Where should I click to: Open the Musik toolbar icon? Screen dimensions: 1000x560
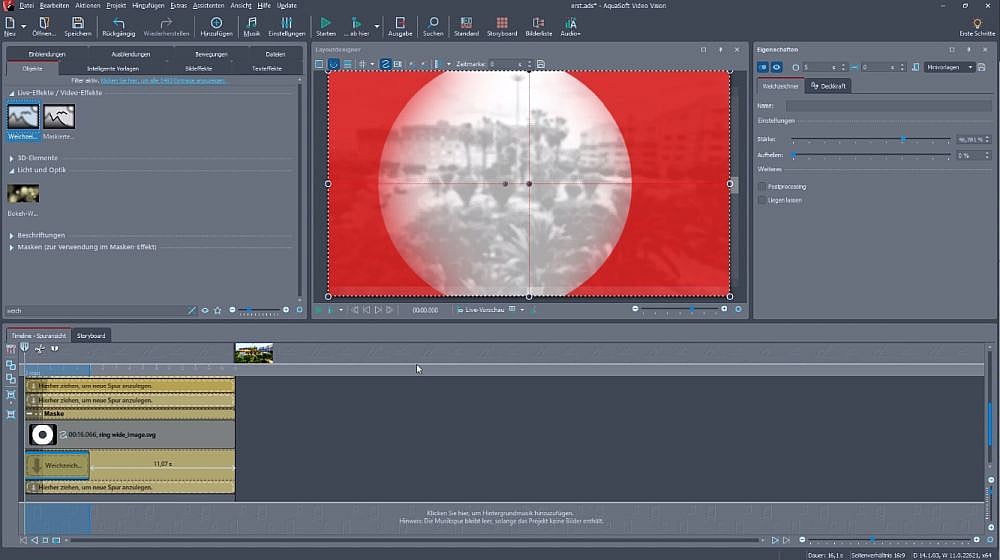(x=251, y=24)
